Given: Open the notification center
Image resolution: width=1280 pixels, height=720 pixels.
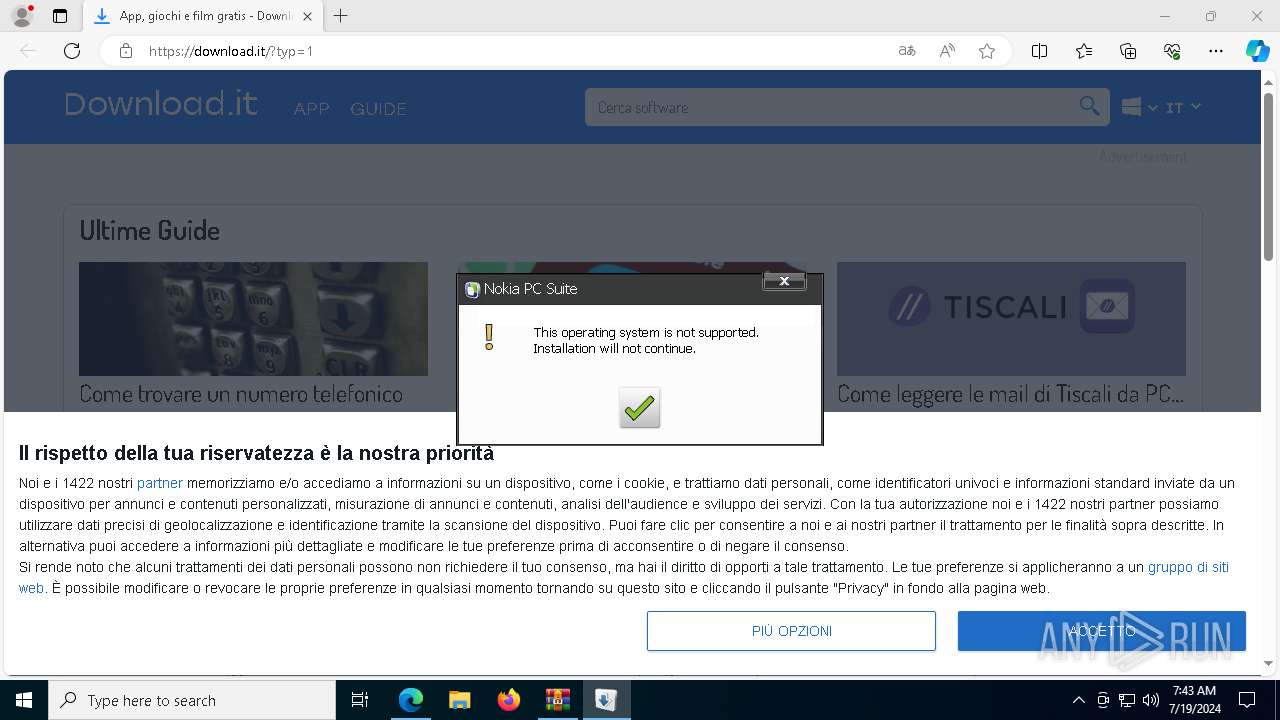Looking at the screenshot, I should click(x=1247, y=700).
